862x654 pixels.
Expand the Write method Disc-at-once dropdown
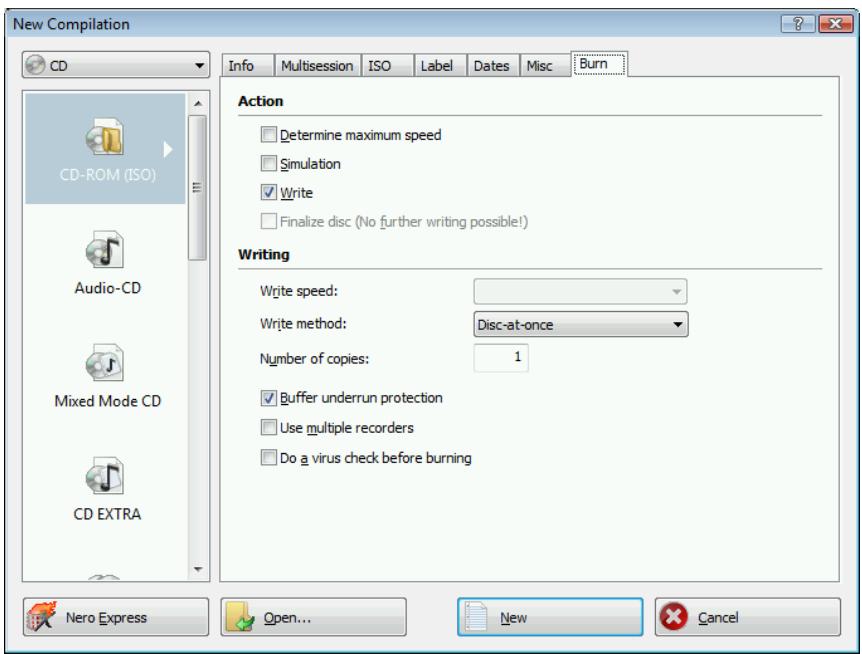[580, 324]
